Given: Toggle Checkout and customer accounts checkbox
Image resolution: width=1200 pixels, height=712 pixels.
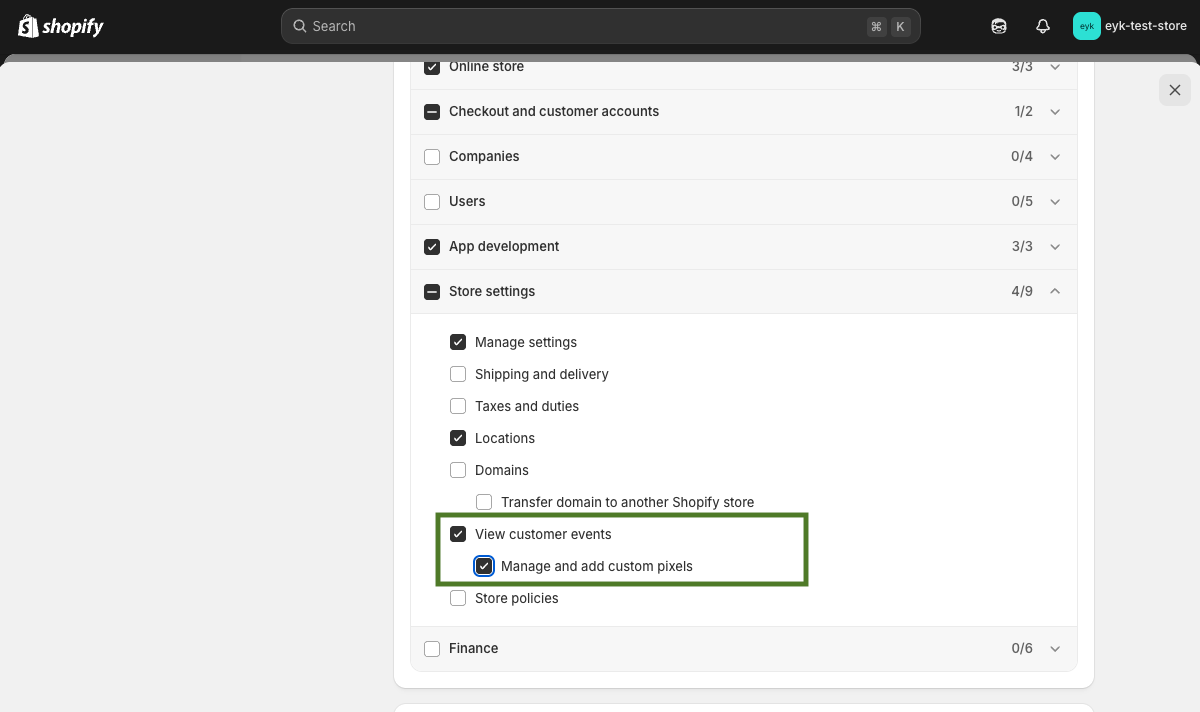Looking at the screenshot, I should click(x=432, y=112).
